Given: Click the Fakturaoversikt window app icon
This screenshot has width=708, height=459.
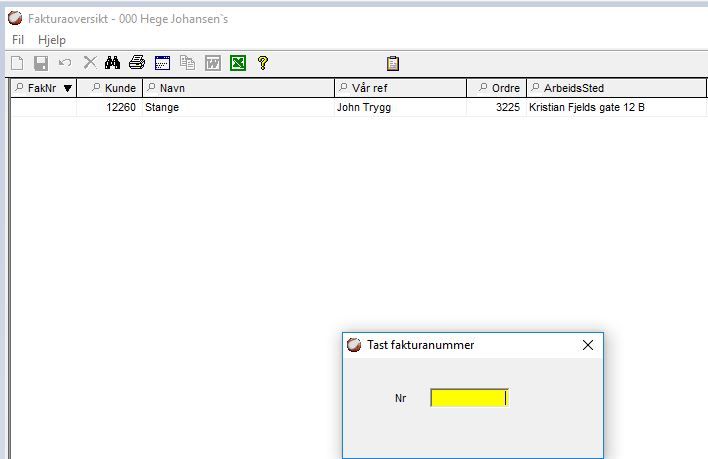Looking at the screenshot, I should click(x=15, y=18).
